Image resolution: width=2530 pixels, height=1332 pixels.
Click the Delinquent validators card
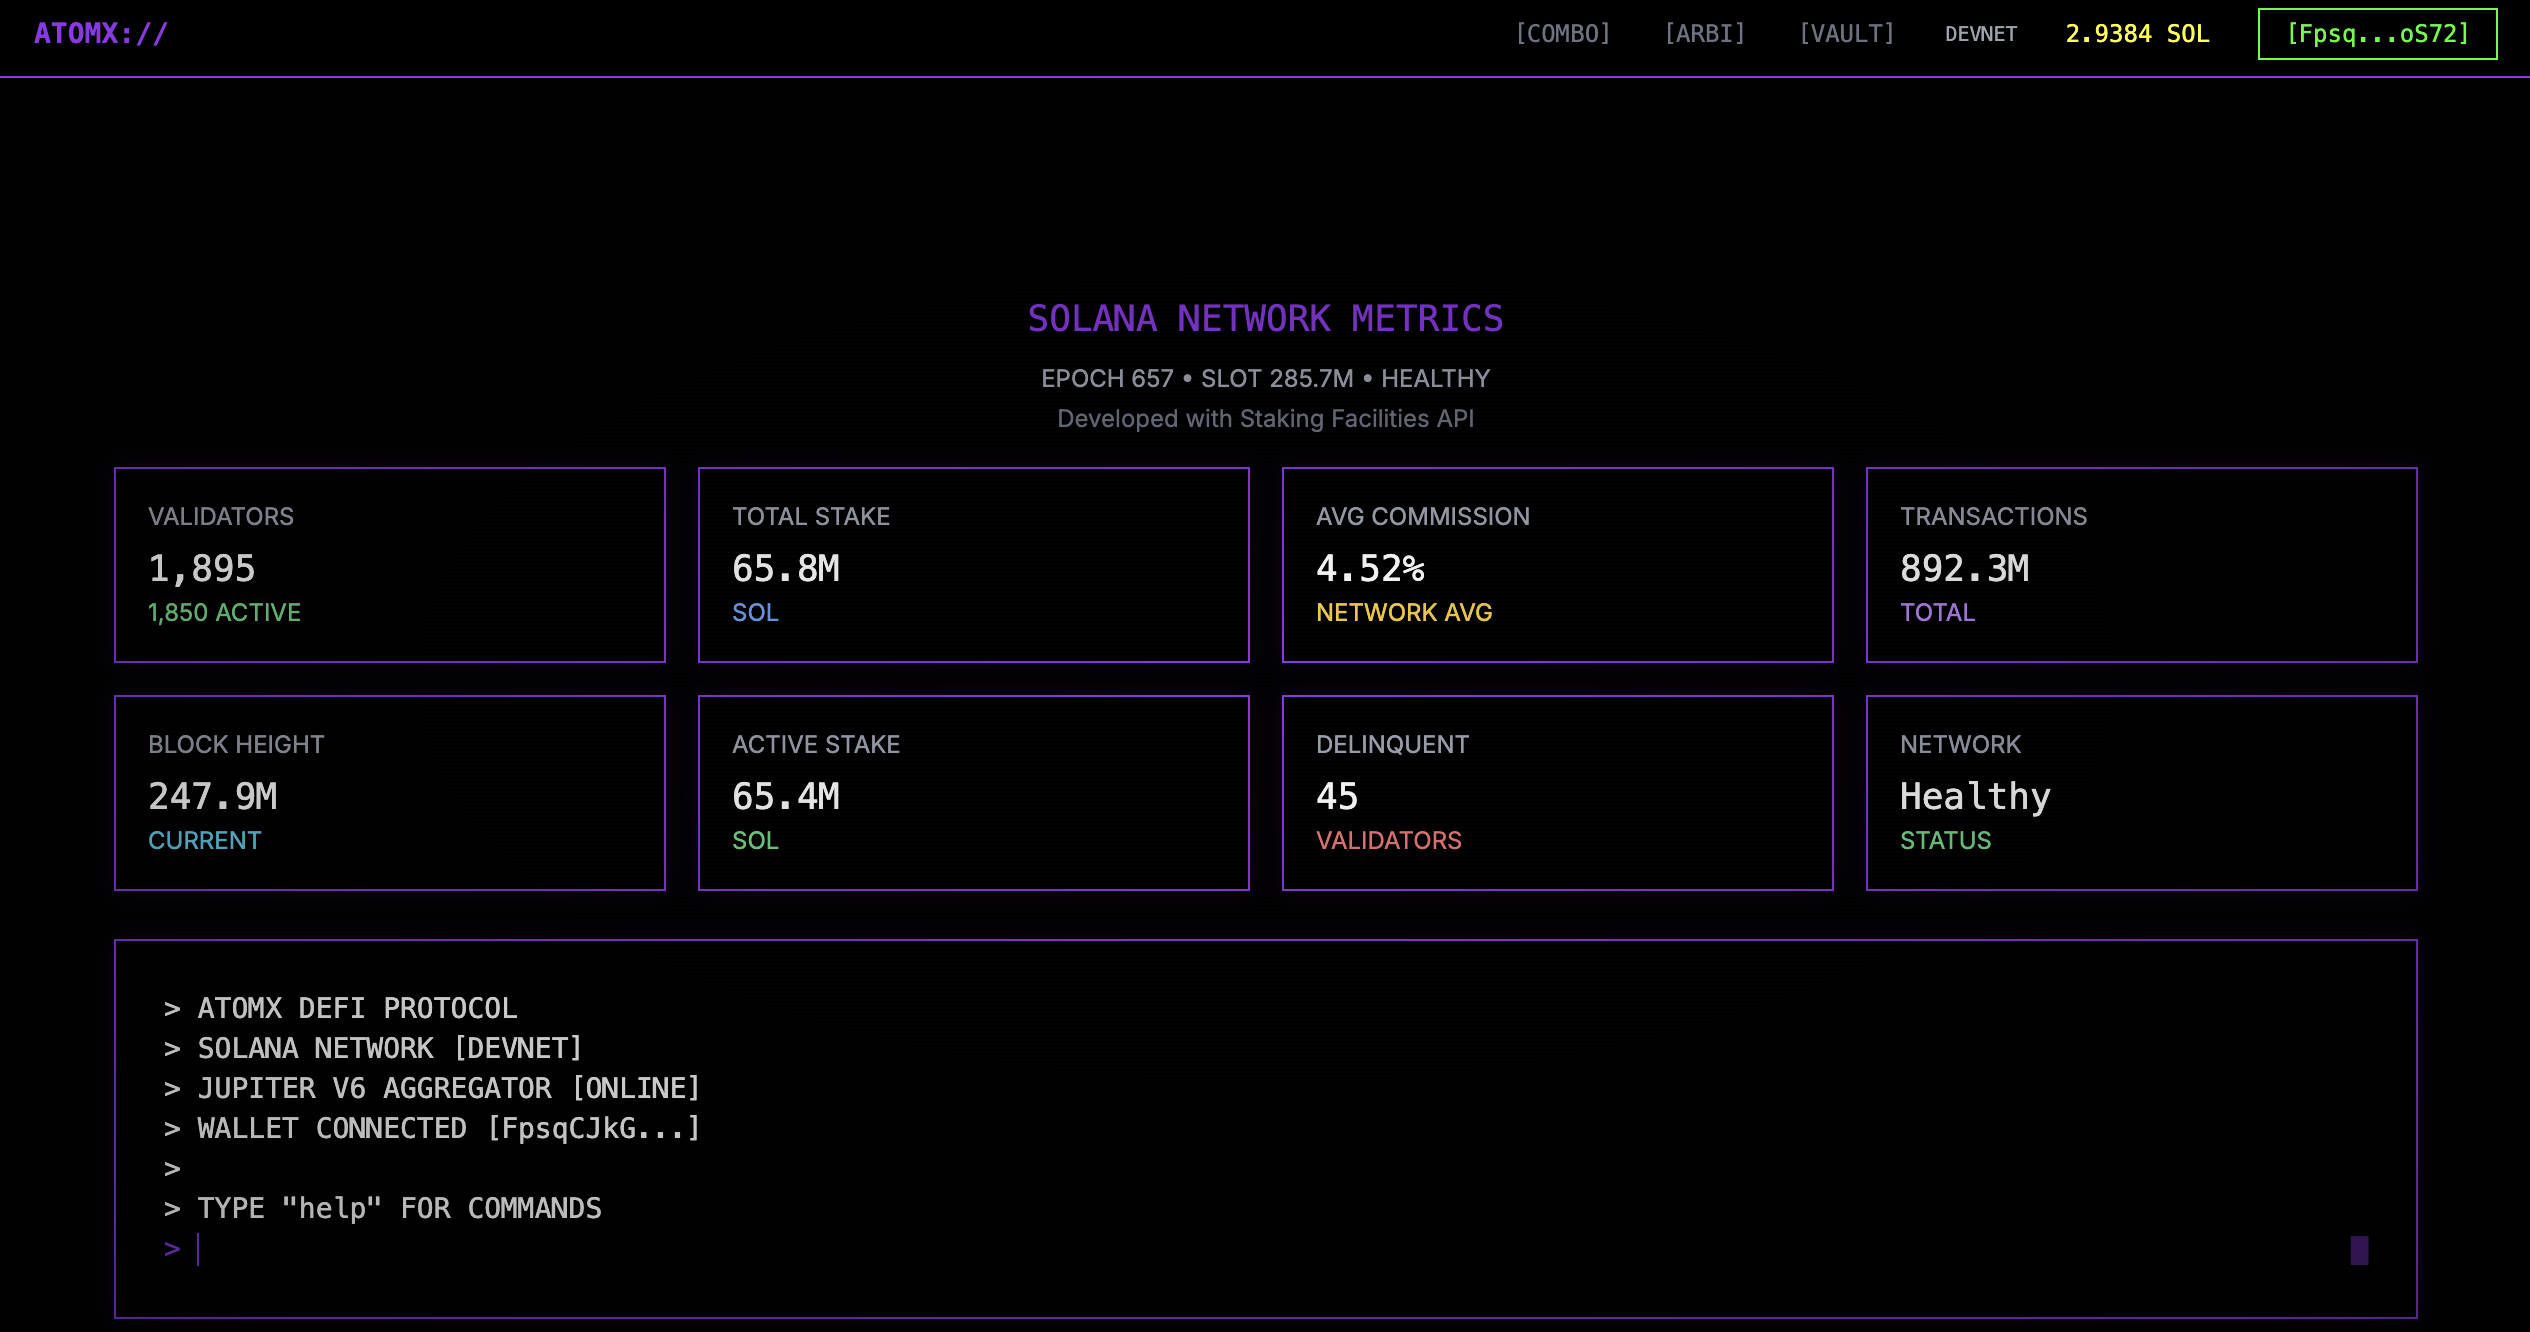(x=1557, y=792)
